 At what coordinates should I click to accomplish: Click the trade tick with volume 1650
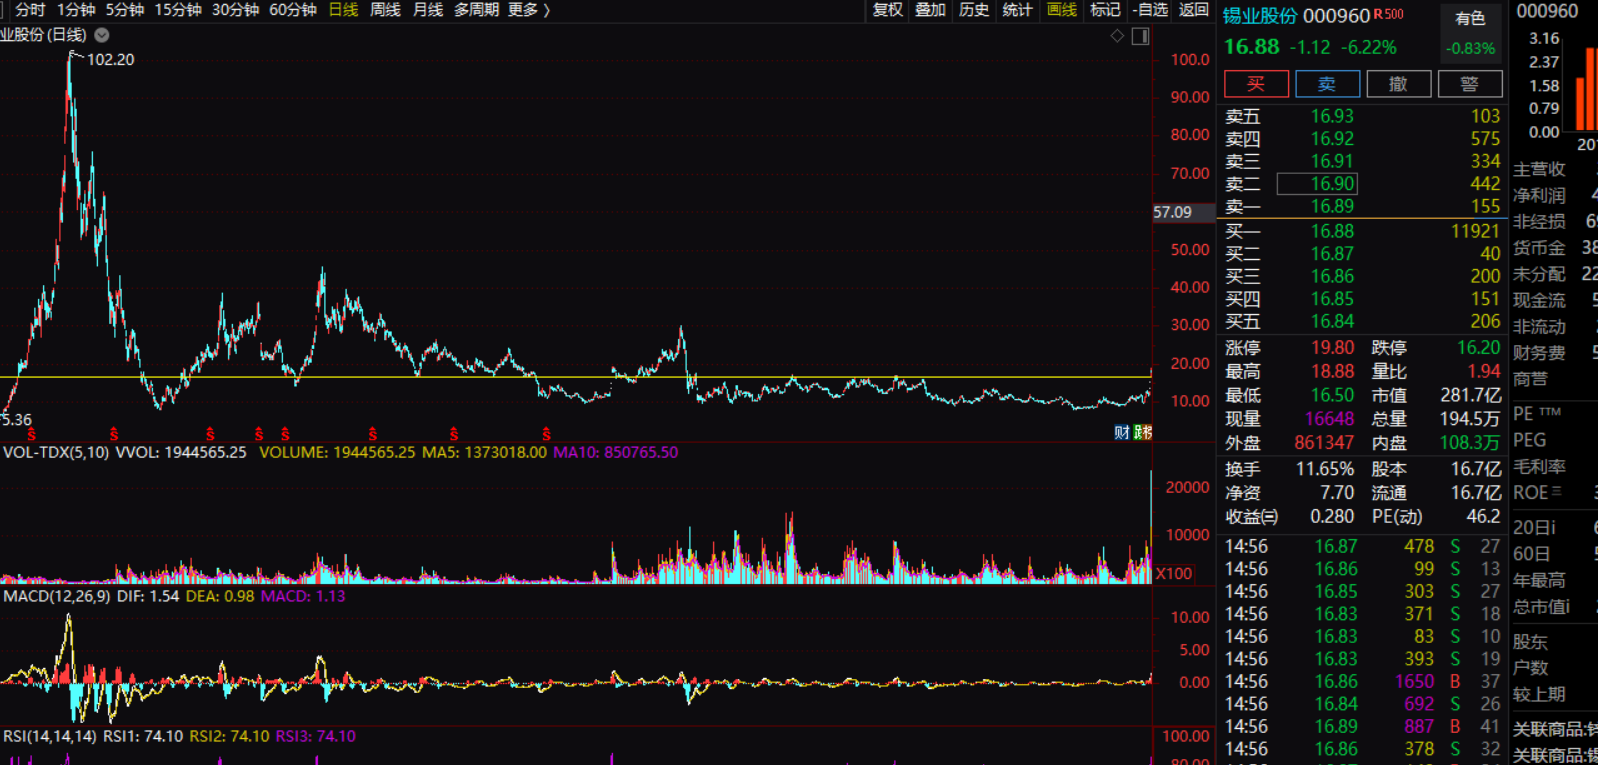click(1414, 681)
